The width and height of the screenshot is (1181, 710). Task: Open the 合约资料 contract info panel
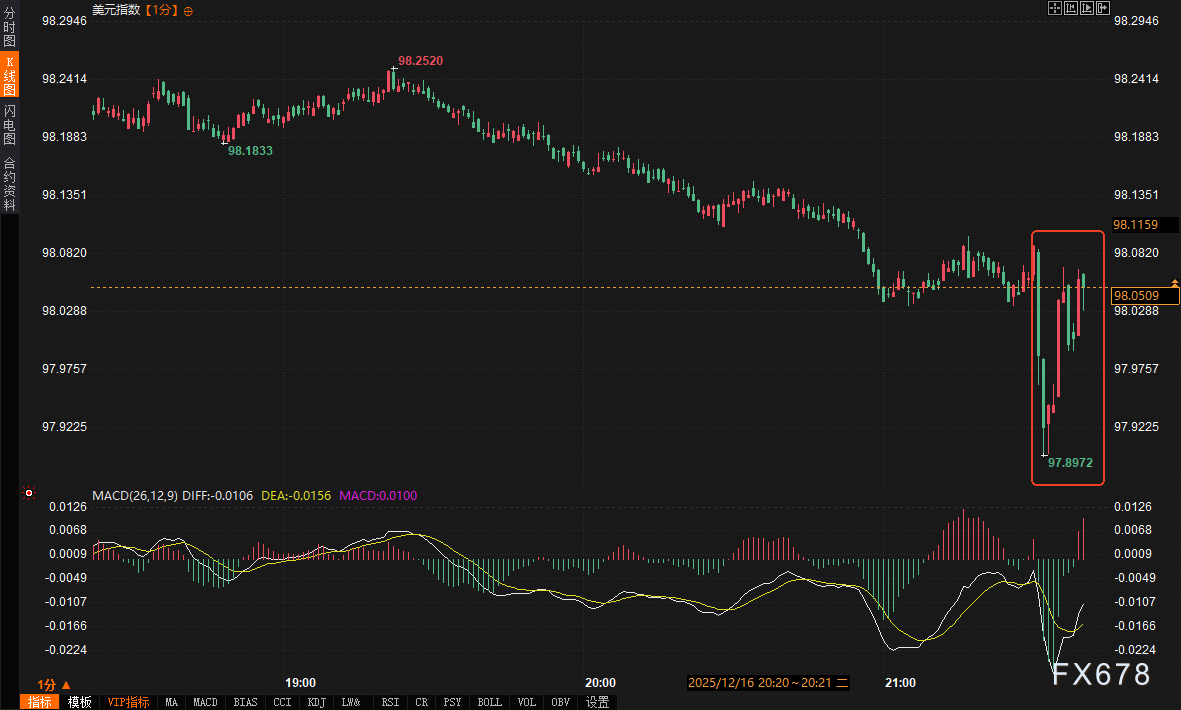9,184
